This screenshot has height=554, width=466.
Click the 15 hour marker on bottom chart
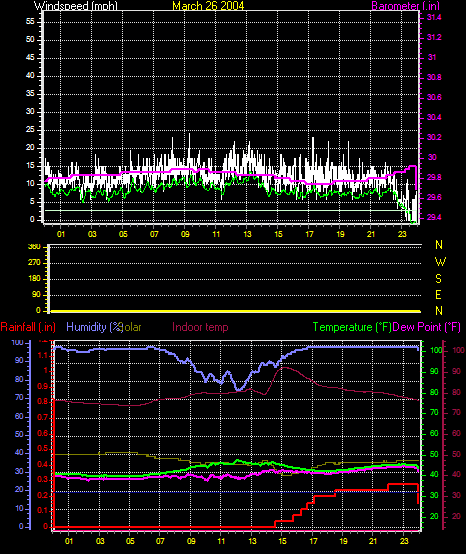click(282, 541)
